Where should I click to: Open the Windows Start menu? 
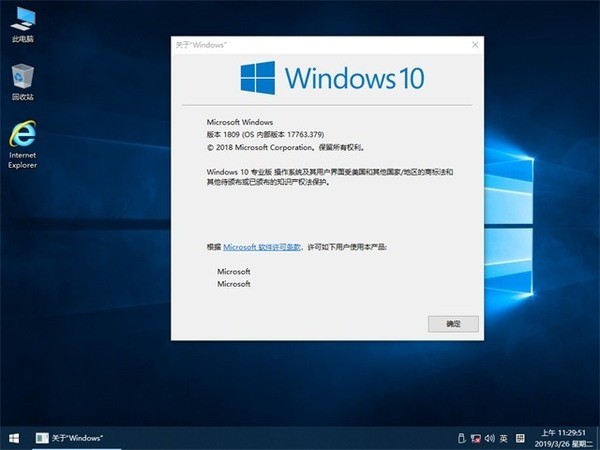[x=14, y=438]
